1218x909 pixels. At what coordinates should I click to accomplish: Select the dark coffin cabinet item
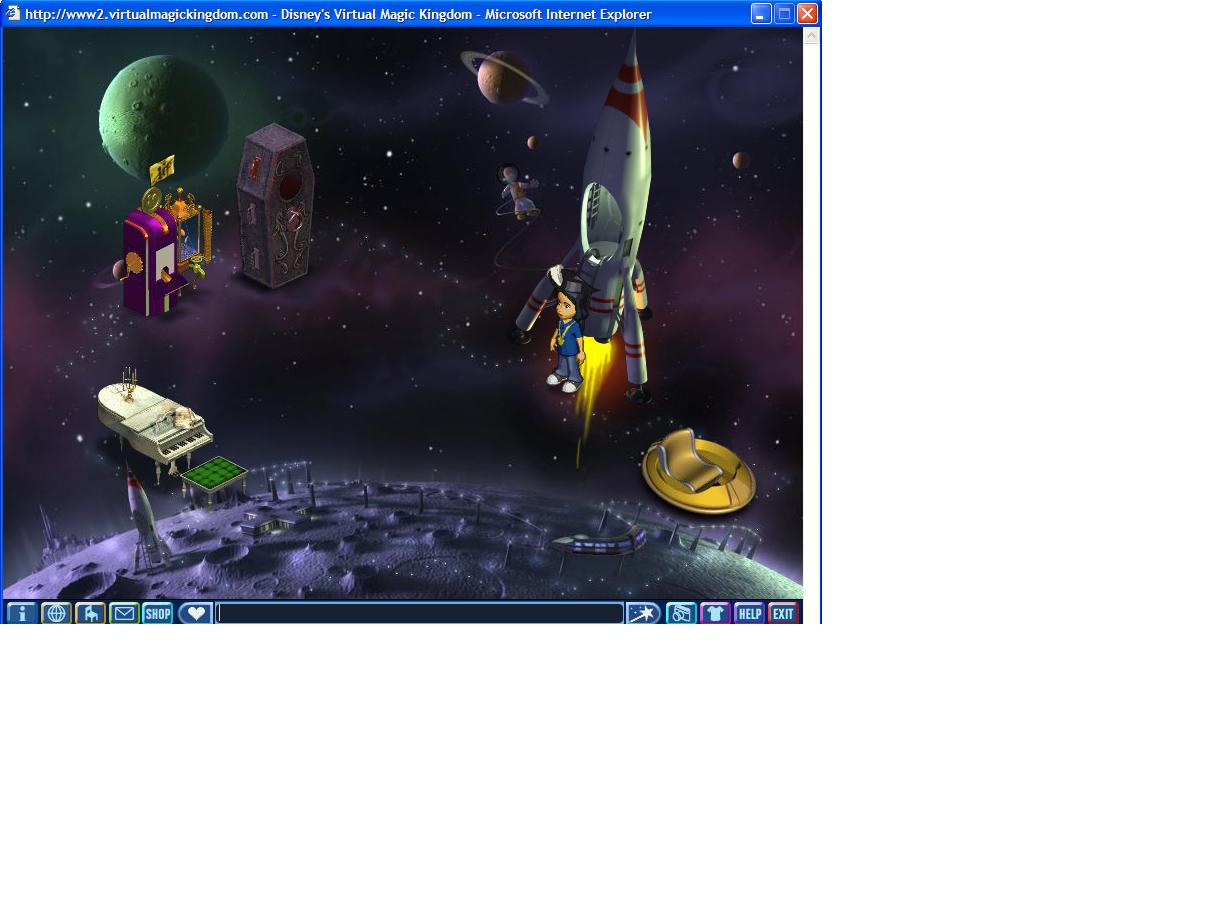pos(274,206)
